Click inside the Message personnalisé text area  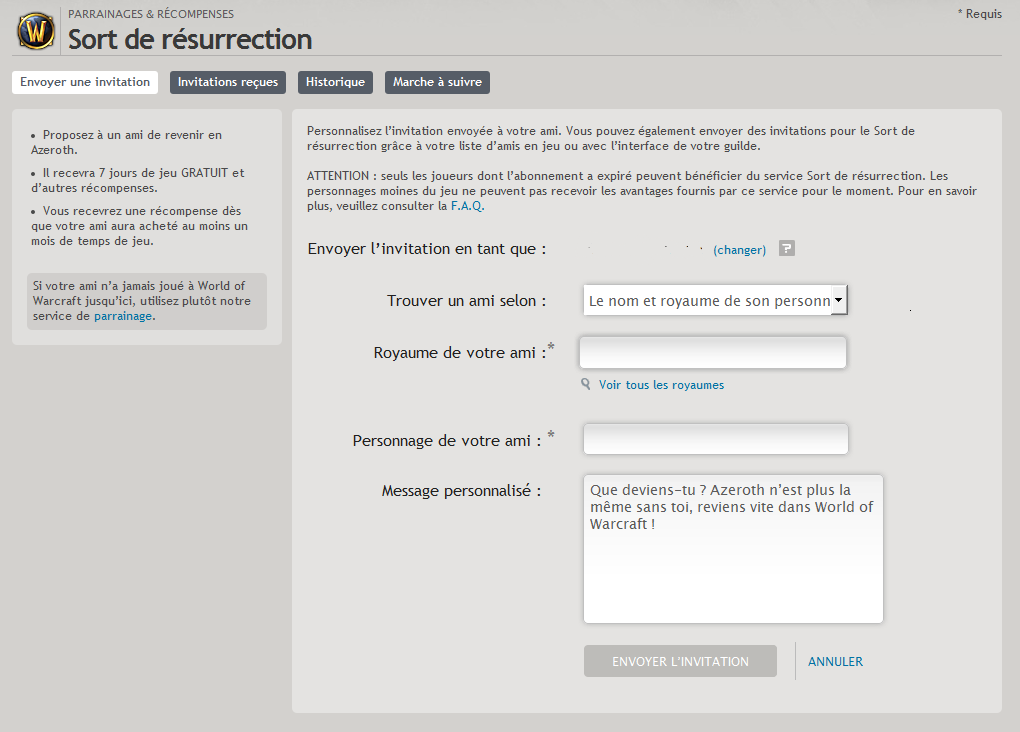coord(733,549)
